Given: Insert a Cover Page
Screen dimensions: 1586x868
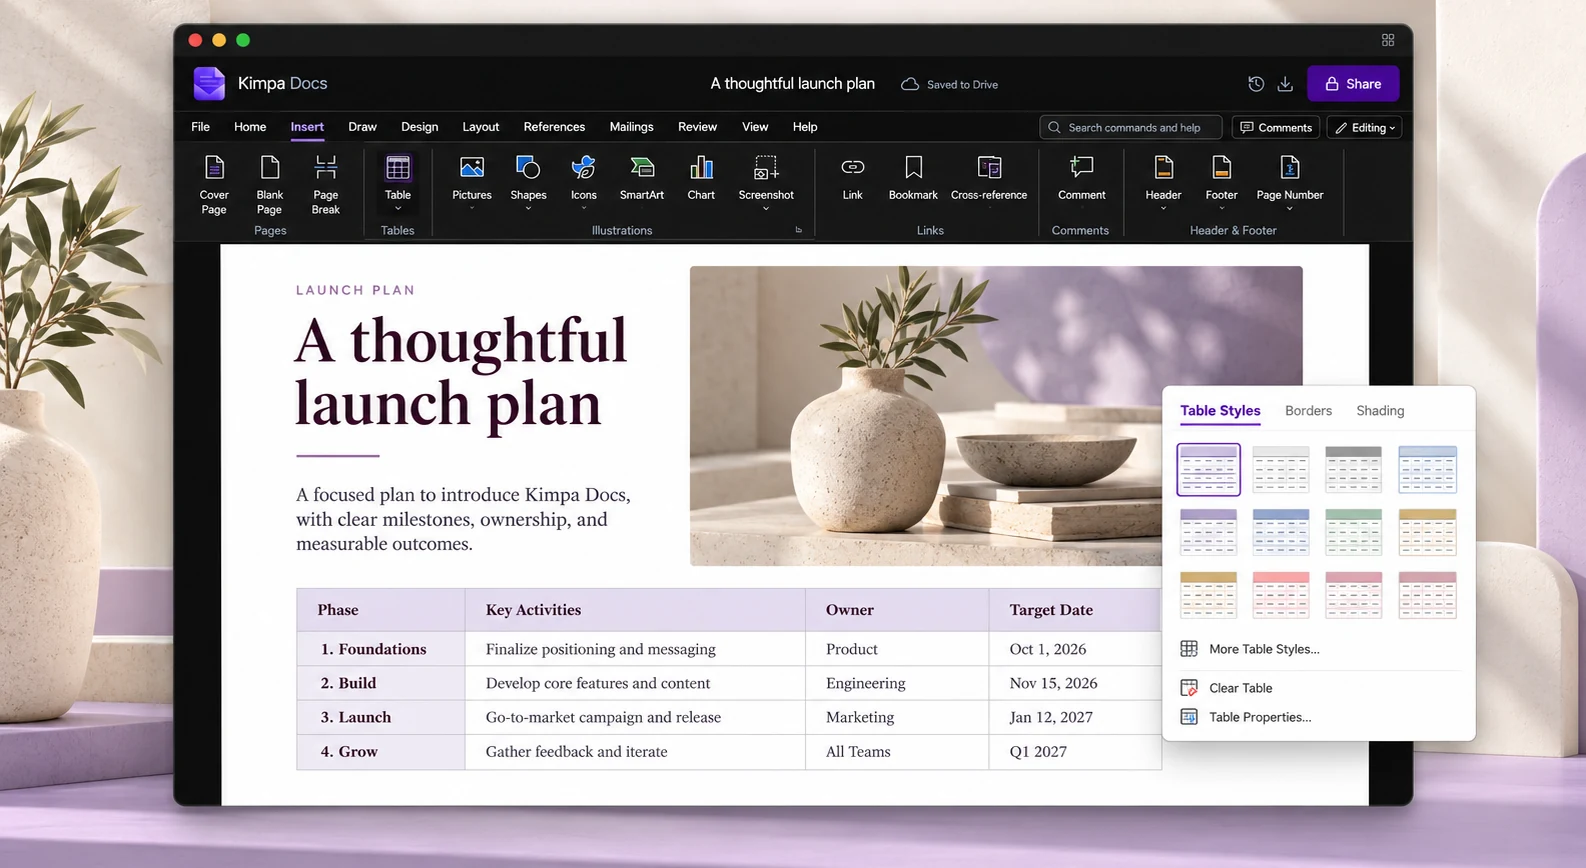Looking at the screenshot, I should point(214,184).
